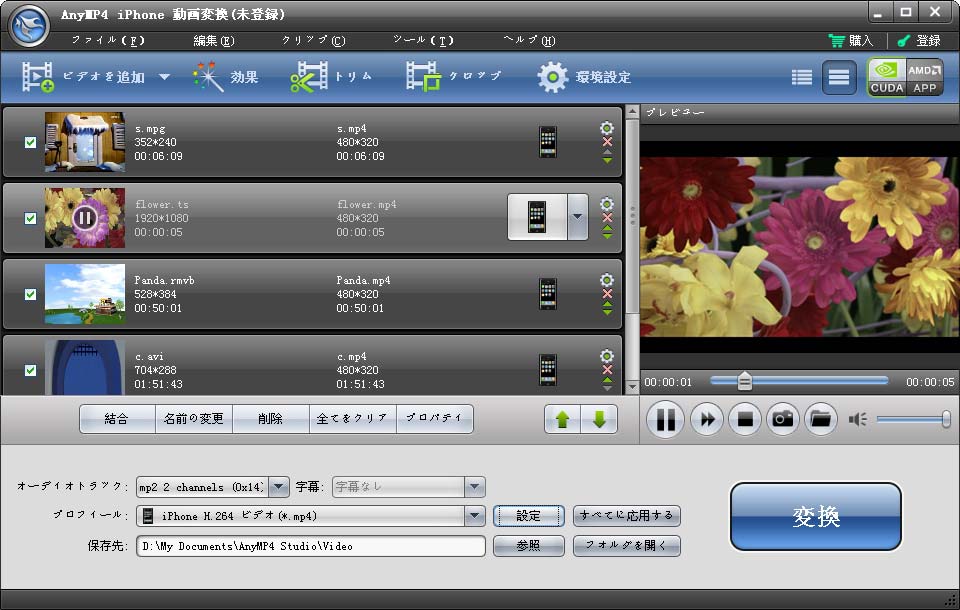The height and width of the screenshot is (610, 960).
Task: Remove c.avi with its red X
Action: pyautogui.click(x=607, y=370)
